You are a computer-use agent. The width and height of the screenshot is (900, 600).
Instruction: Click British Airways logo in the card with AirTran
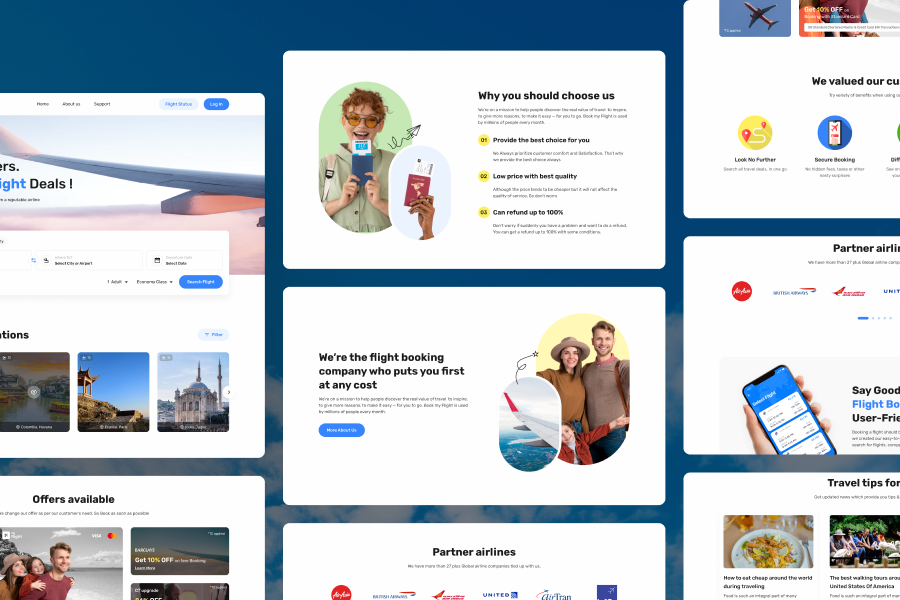click(394, 596)
